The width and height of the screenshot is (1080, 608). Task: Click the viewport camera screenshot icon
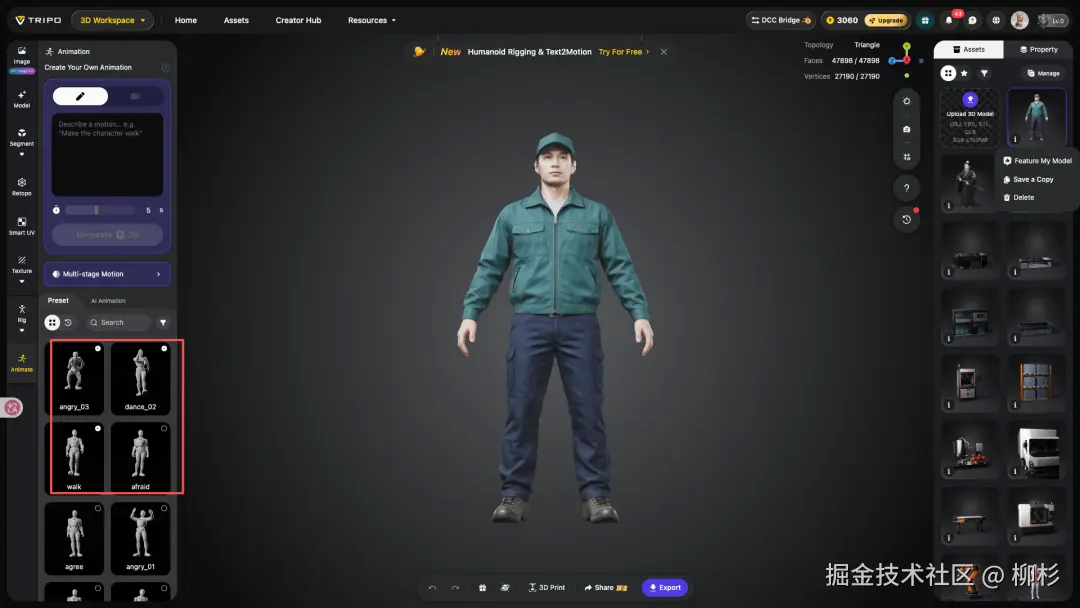[x=906, y=129]
